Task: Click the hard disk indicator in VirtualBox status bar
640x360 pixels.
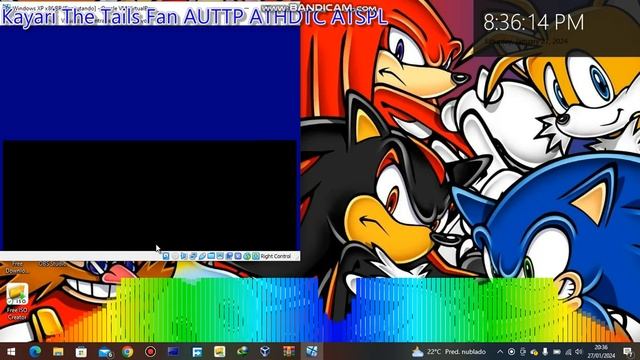Action: [x=166, y=256]
